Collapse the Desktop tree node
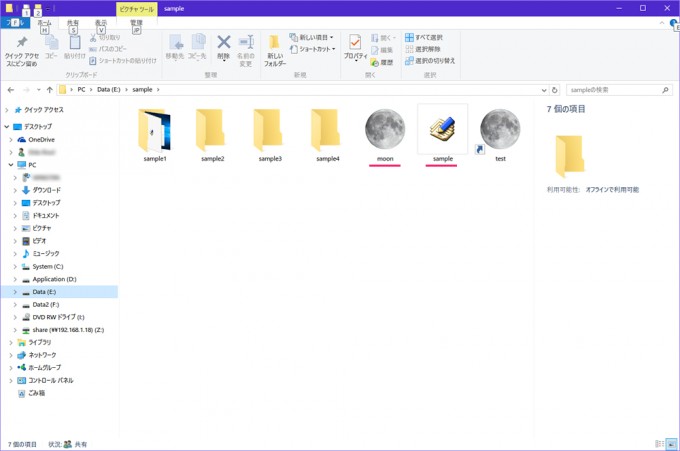680x451 pixels. [7, 127]
